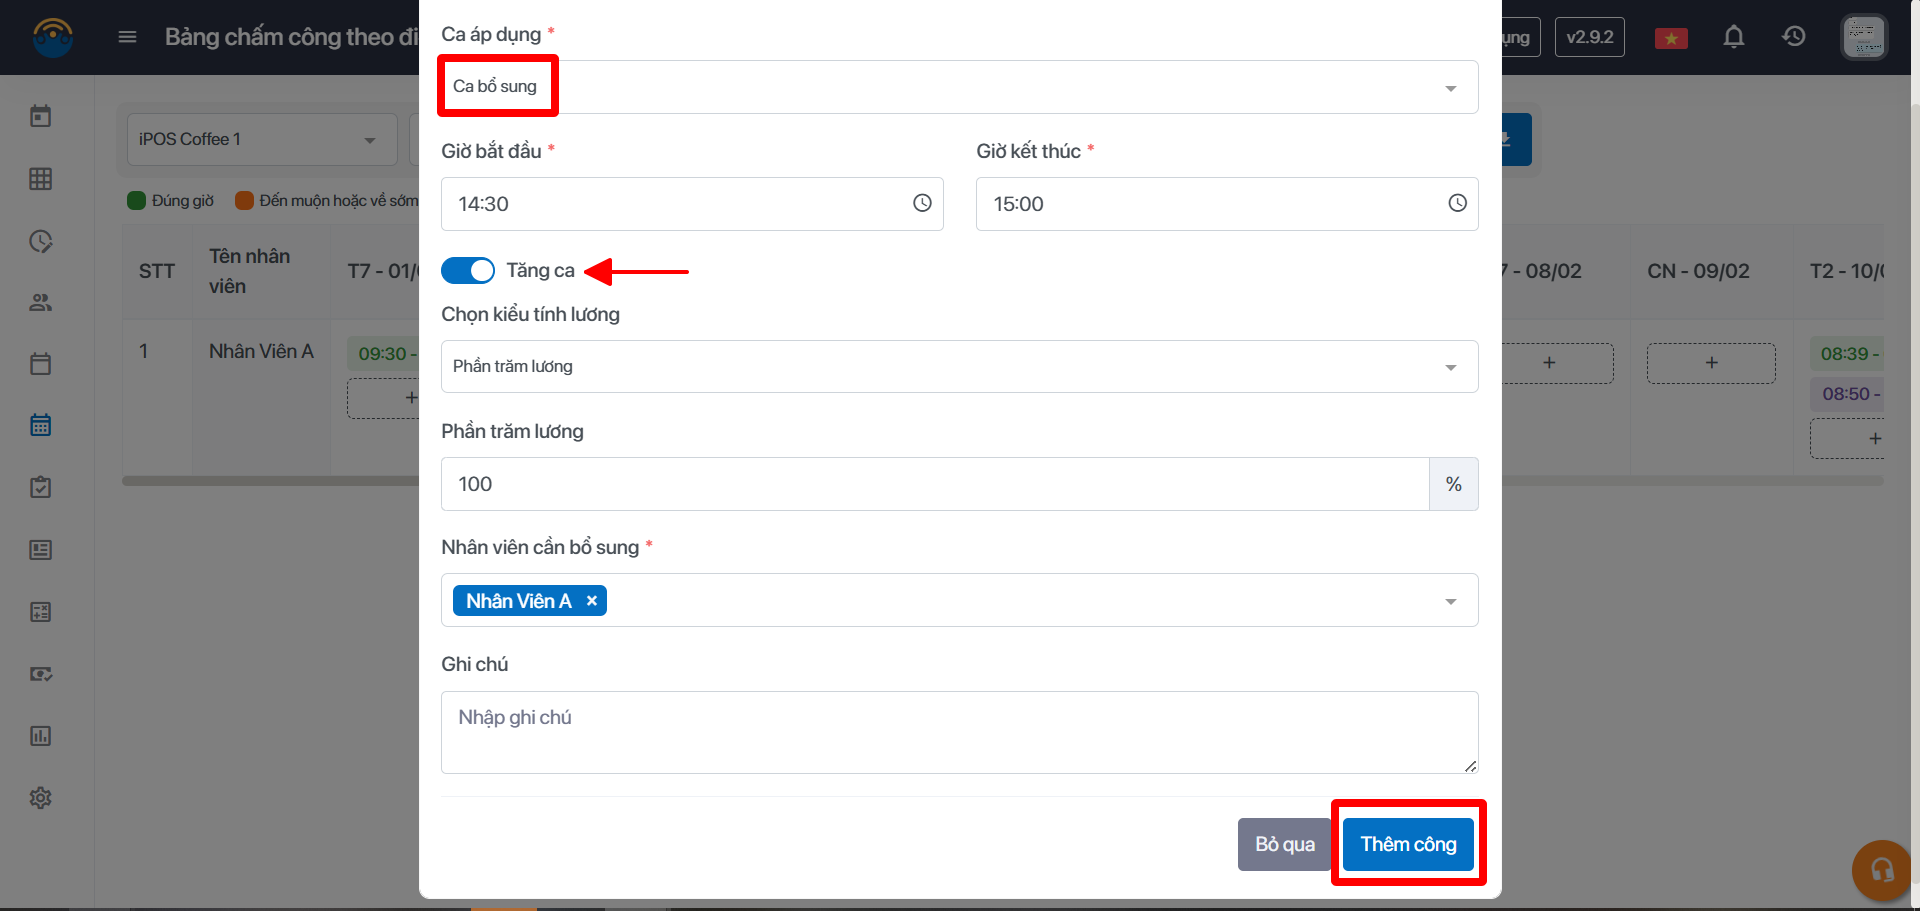
Task: Click the Bỏ qua button
Action: [1284, 844]
